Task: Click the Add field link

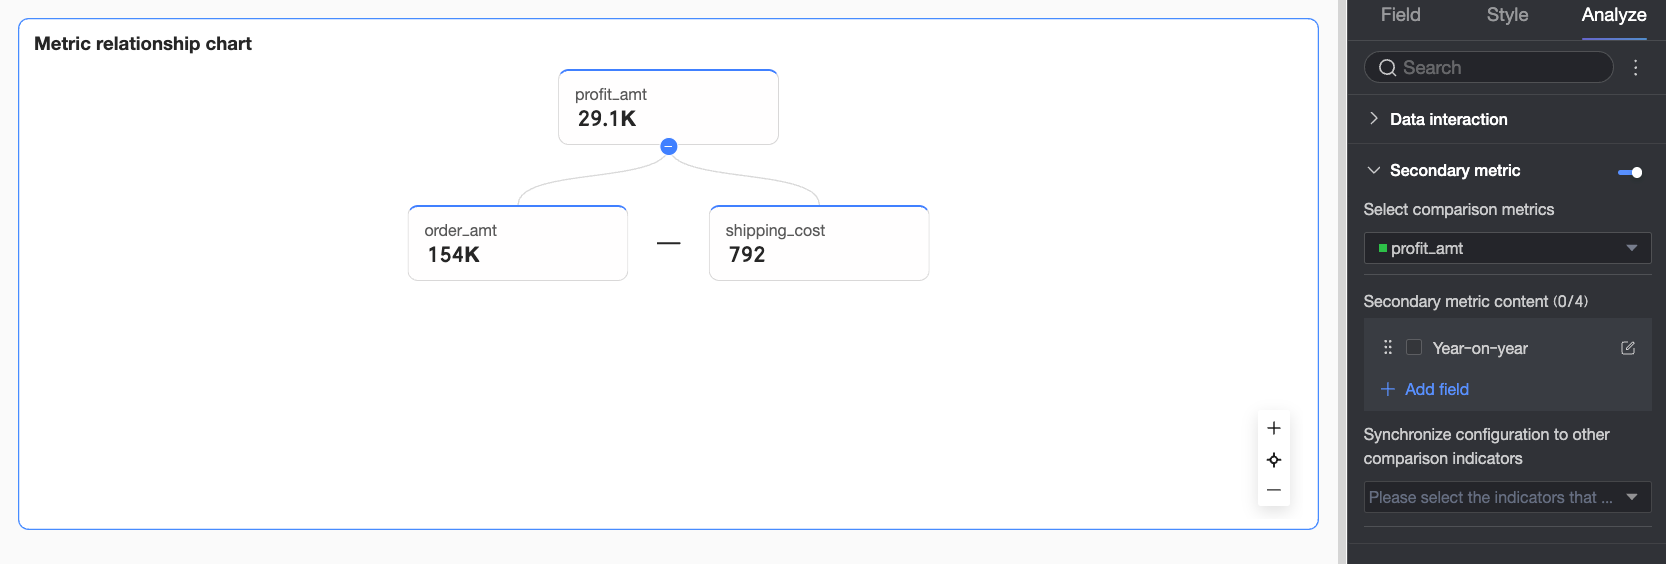Action: click(x=1437, y=389)
